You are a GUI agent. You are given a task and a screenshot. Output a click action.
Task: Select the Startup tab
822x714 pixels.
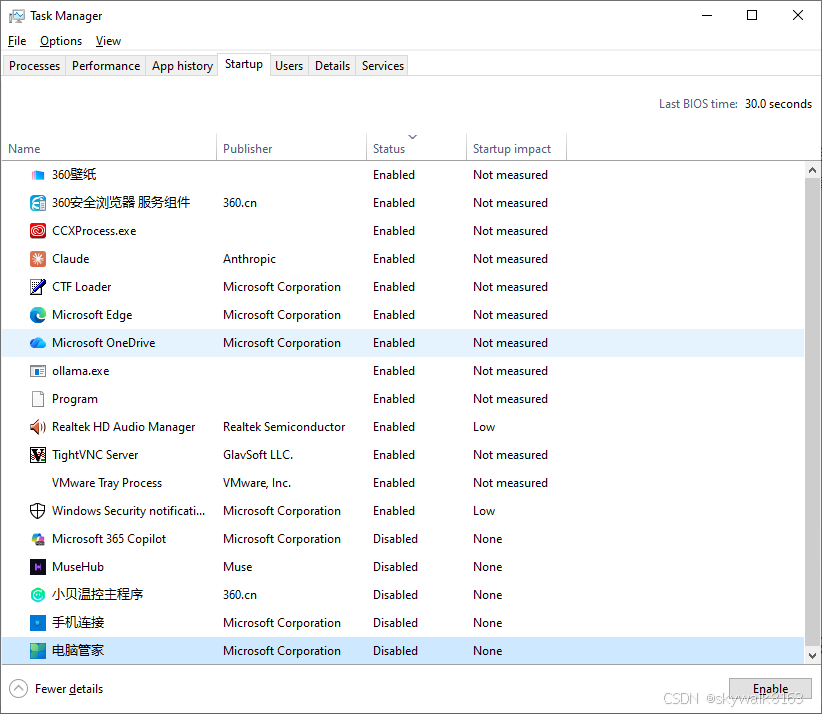pyautogui.click(x=244, y=64)
